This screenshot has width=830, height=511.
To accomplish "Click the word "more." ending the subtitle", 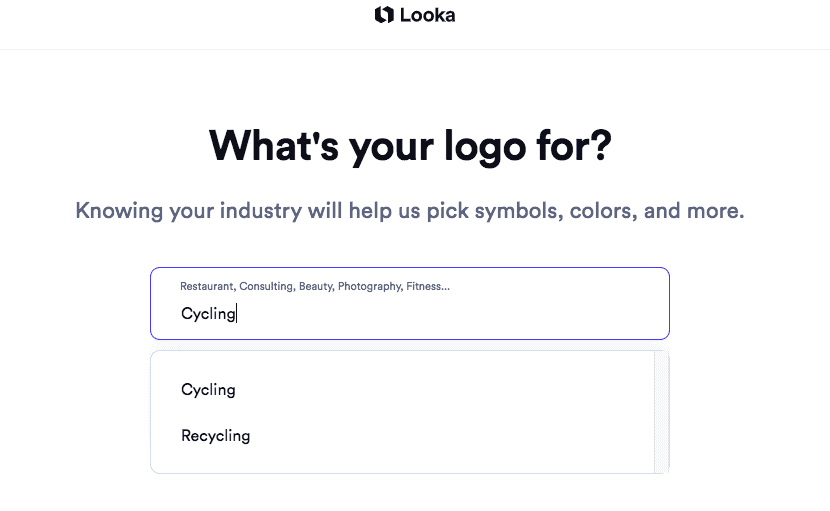I will (715, 212).
